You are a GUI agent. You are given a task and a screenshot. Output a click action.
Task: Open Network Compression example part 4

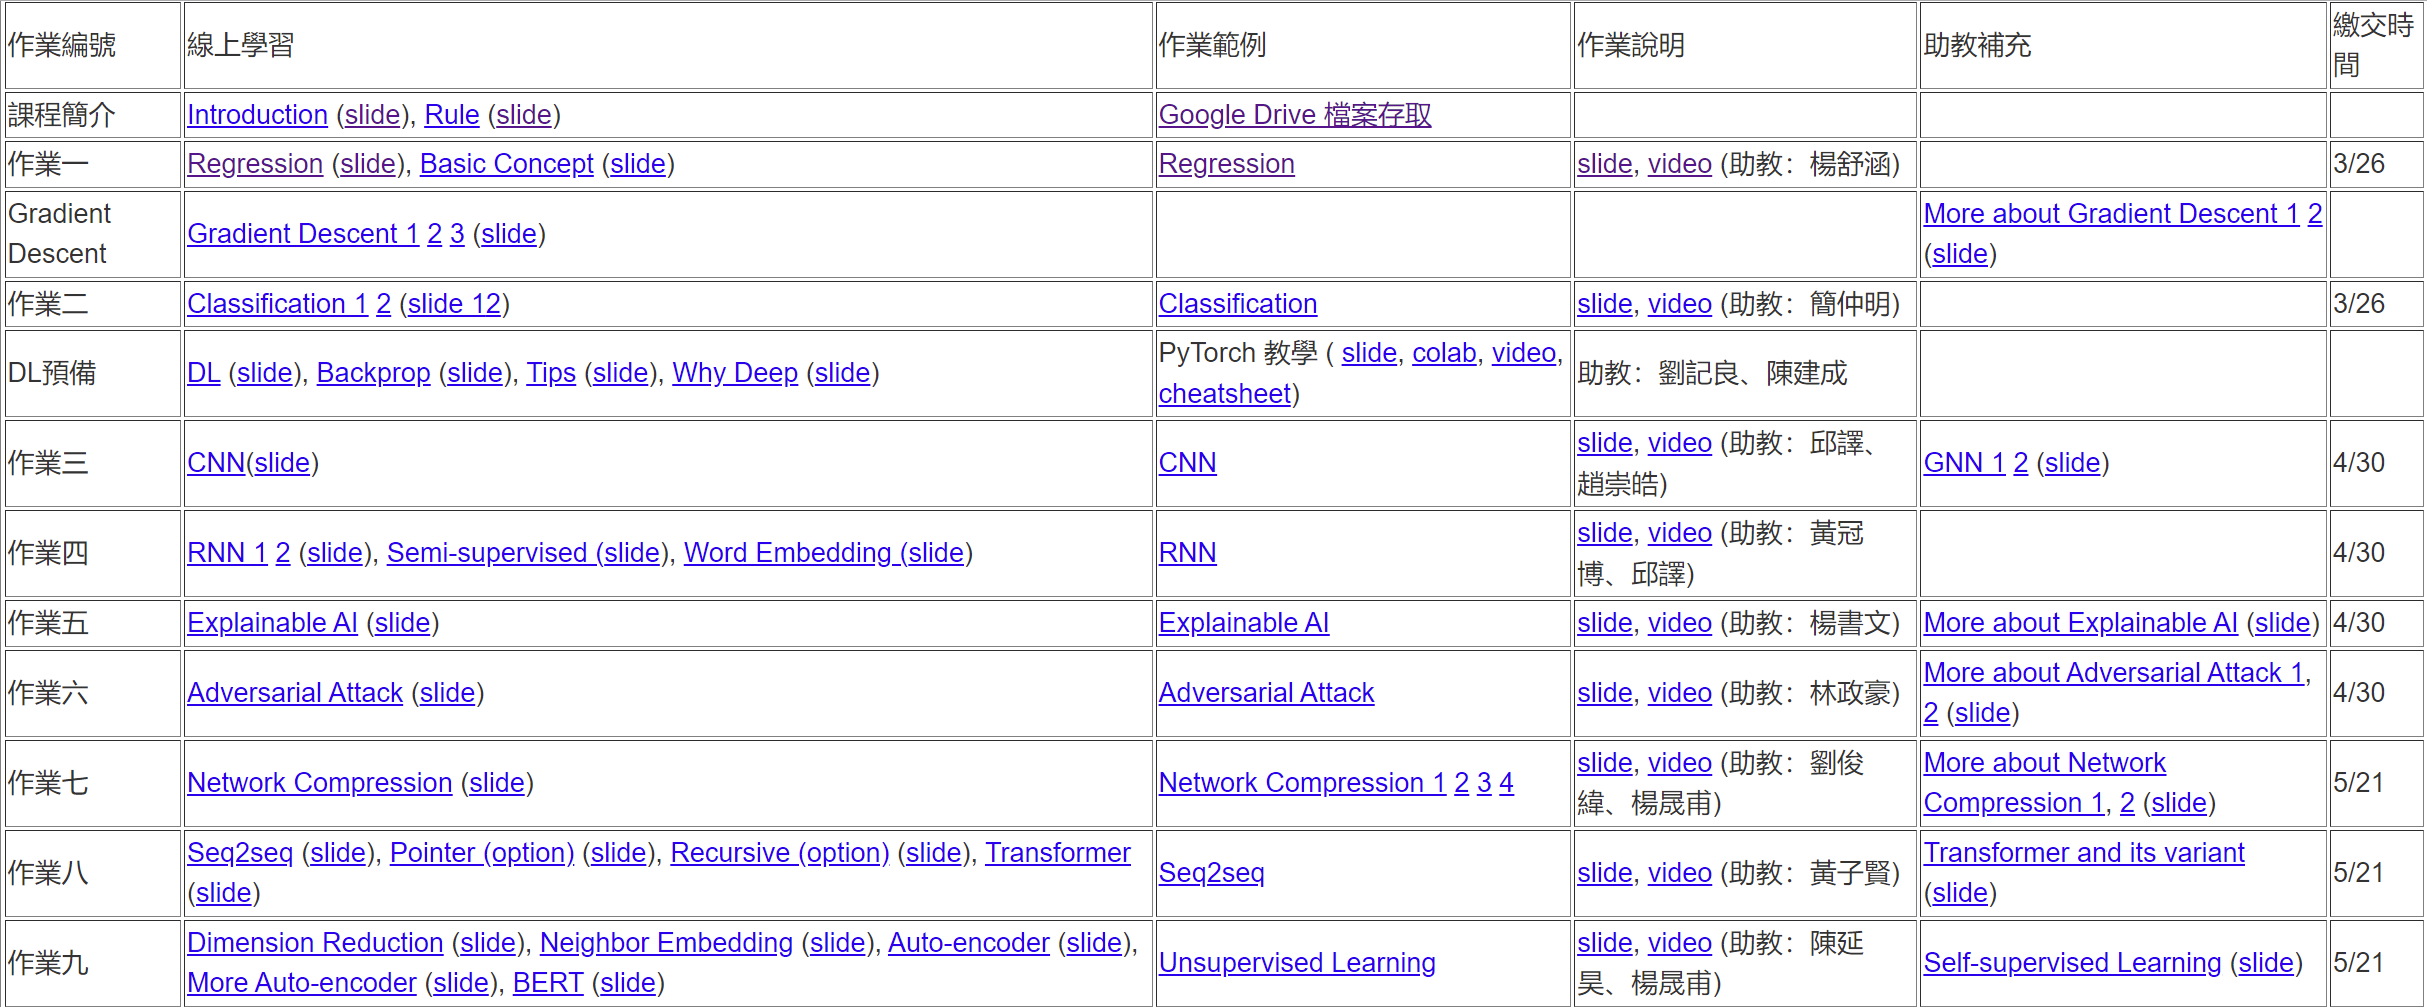(x=1507, y=783)
